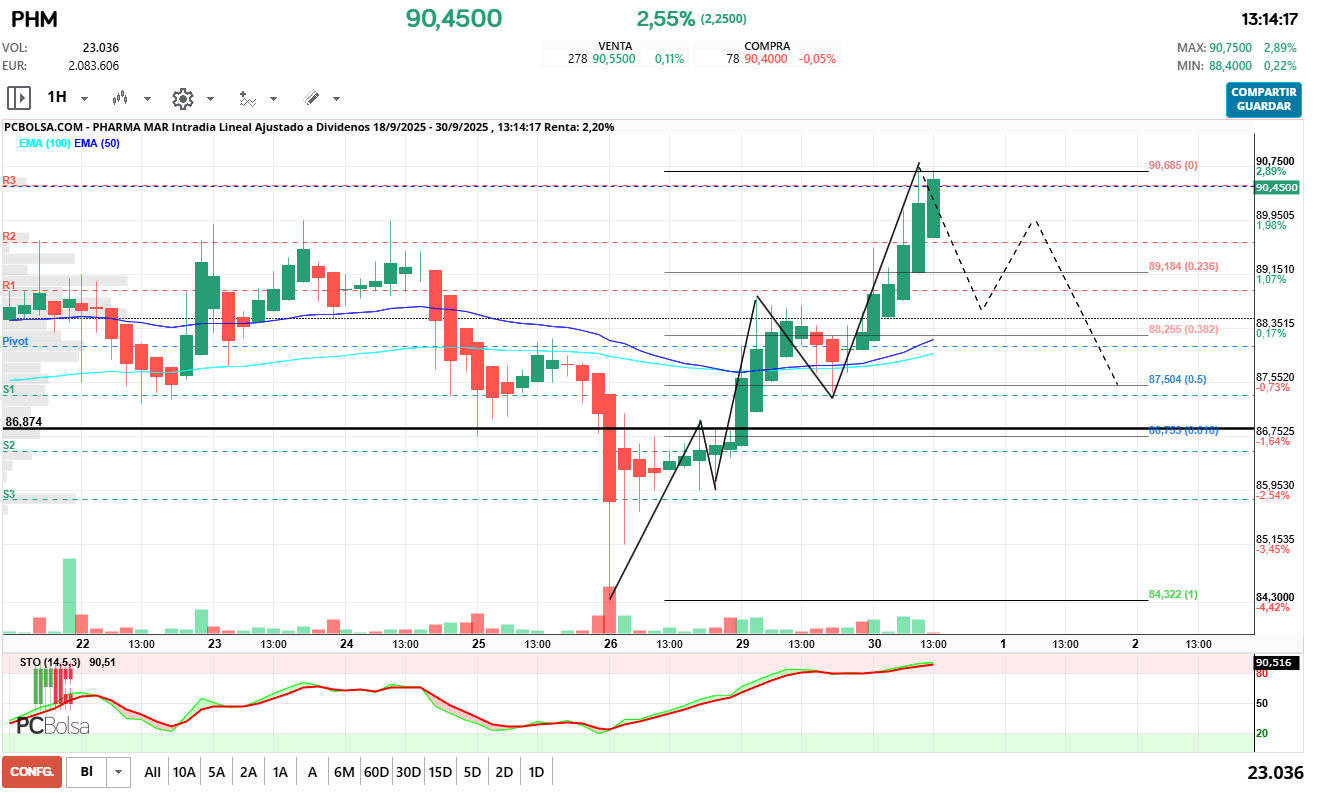Click the stochastic value tag 90,516
This screenshot has height=793, width=1317.
click(1277, 663)
